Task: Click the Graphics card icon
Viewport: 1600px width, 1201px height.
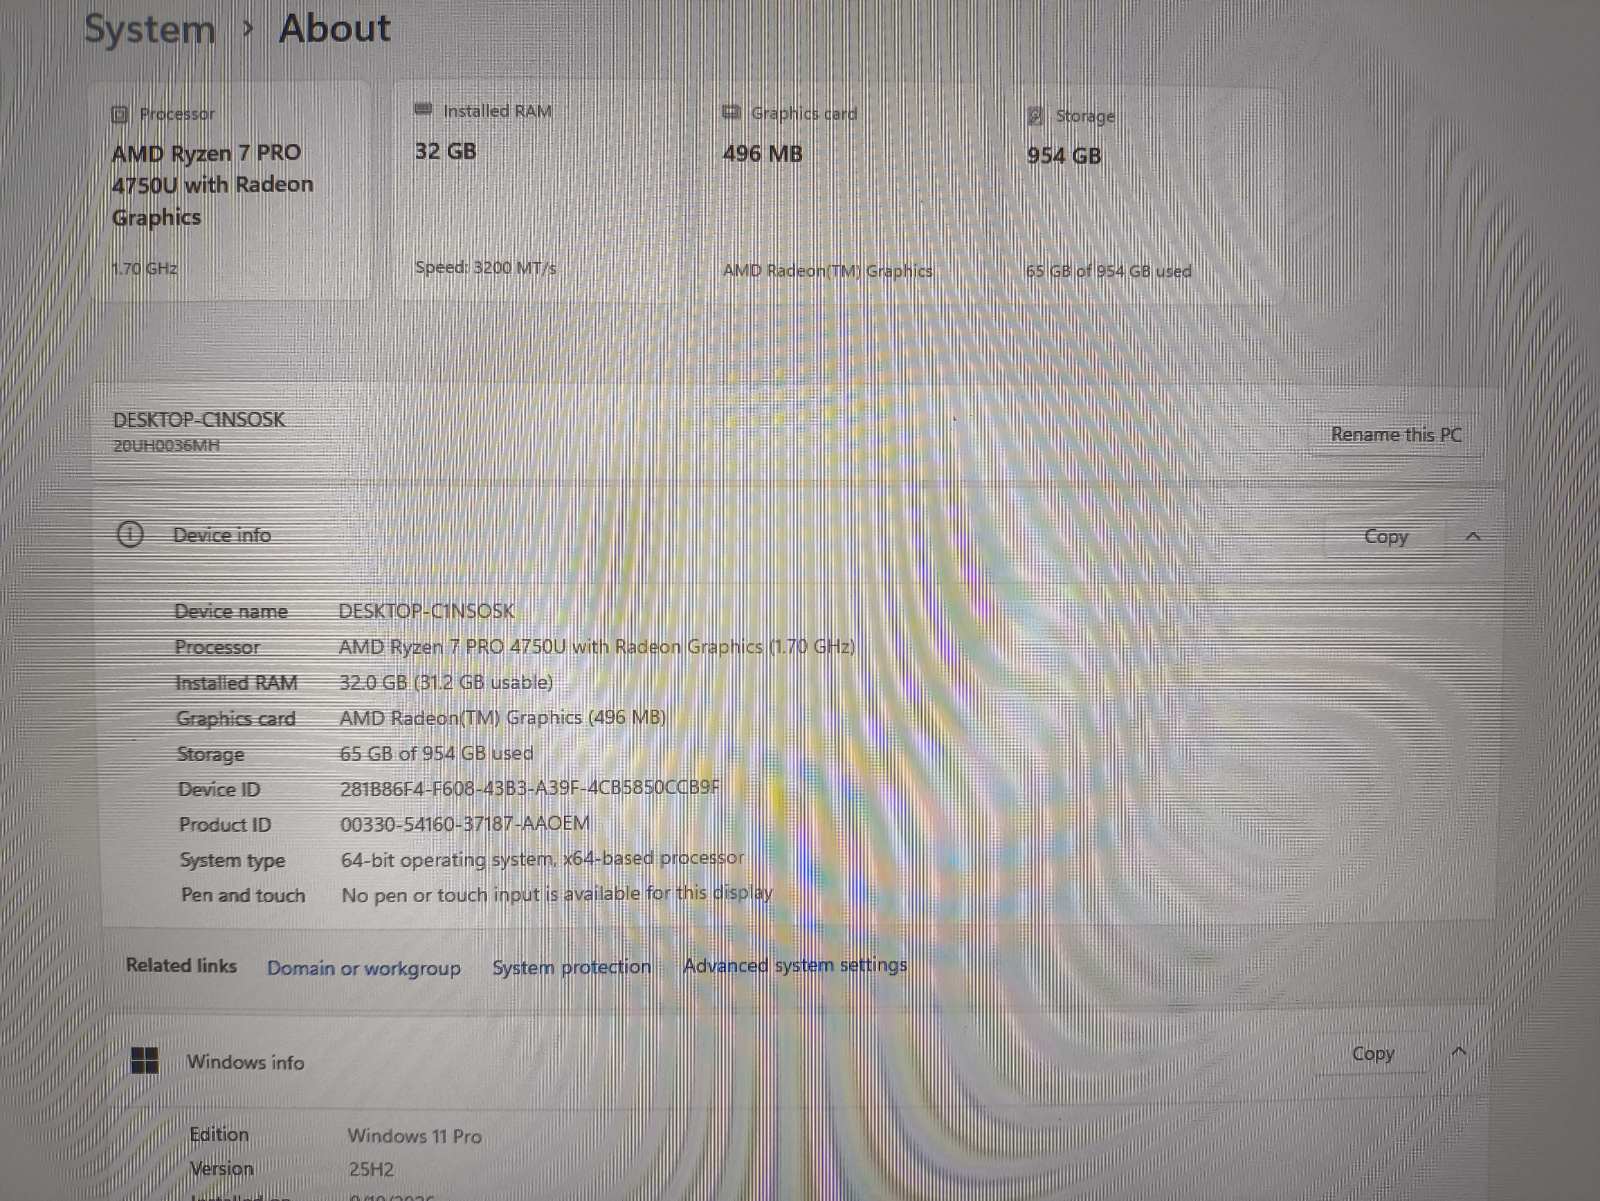Action: 731,112
